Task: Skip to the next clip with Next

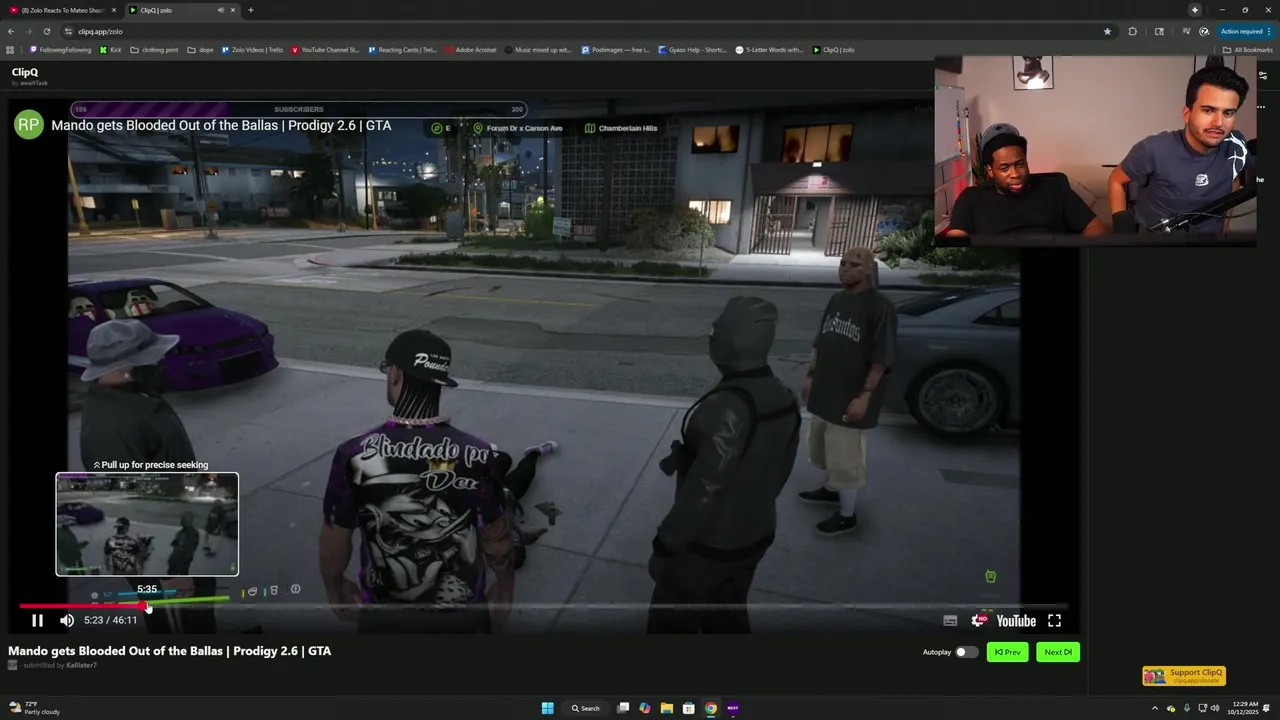Action: [x=1058, y=652]
